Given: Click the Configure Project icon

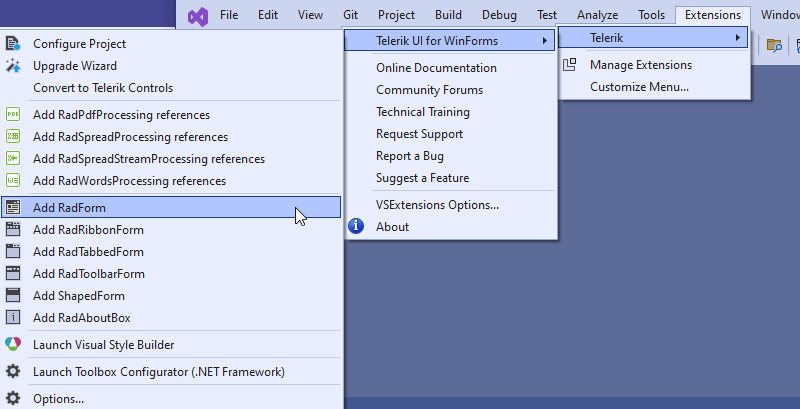Looking at the screenshot, I should tap(13, 44).
